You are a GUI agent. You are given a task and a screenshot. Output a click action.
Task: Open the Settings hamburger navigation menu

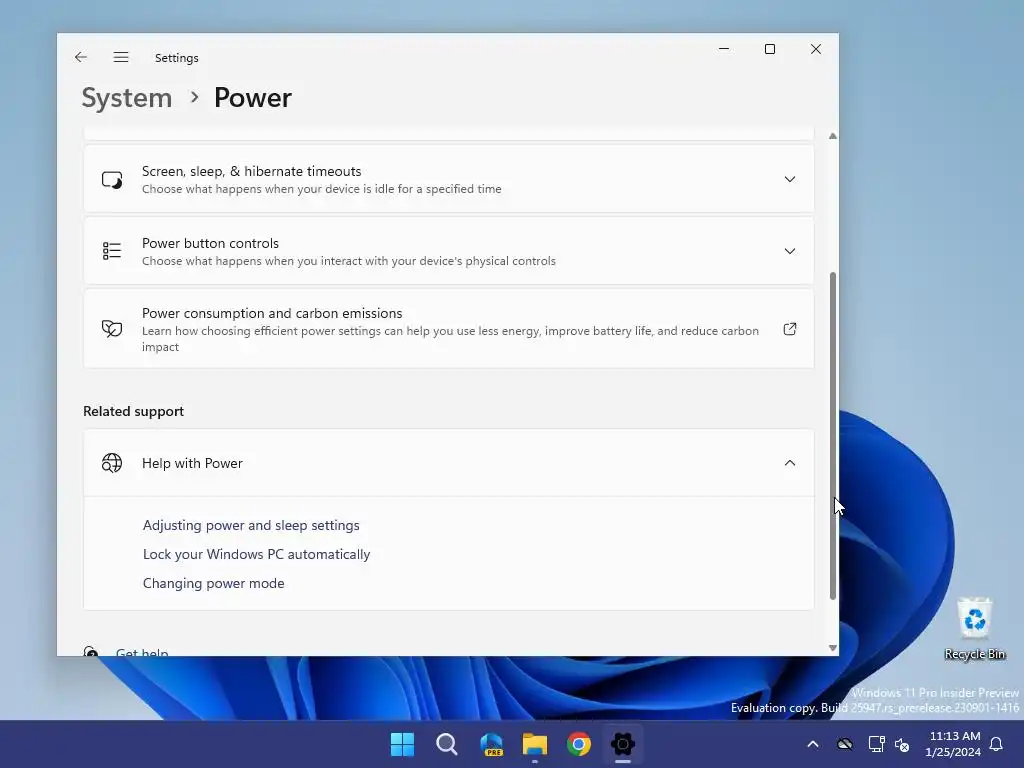(x=121, y=57)
